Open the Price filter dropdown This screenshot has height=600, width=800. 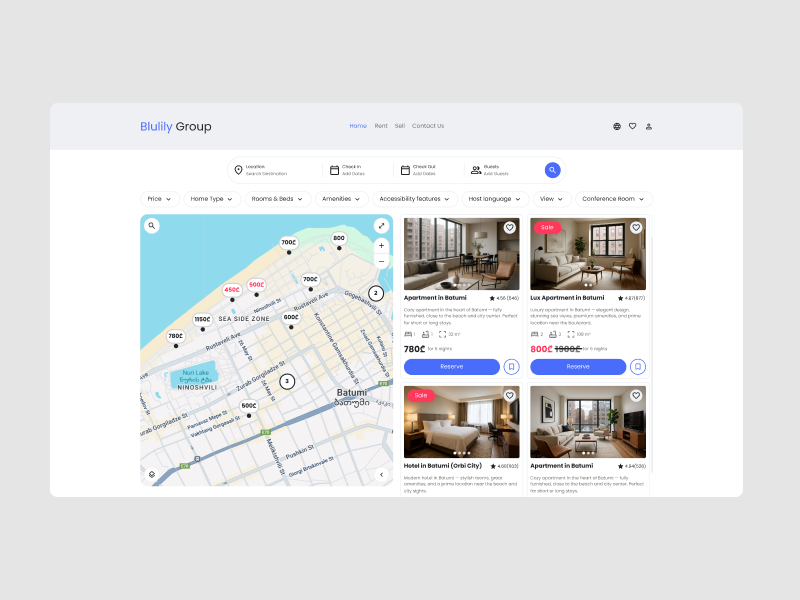point(158,199)
